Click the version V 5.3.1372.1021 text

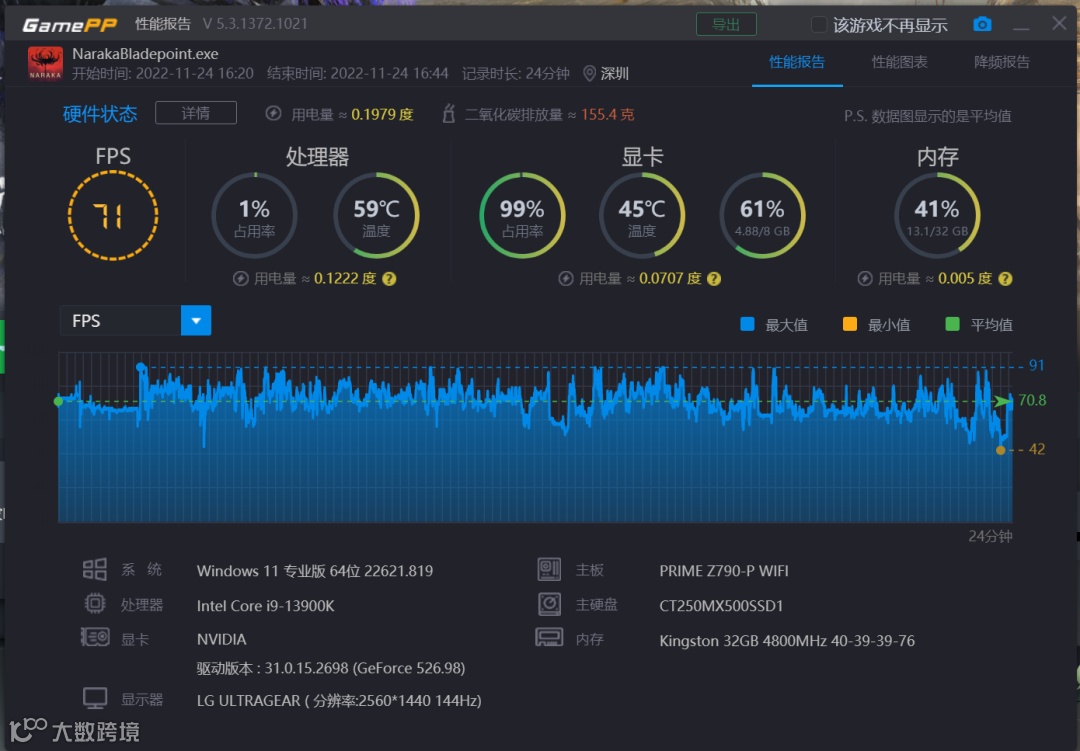point(255,24)
